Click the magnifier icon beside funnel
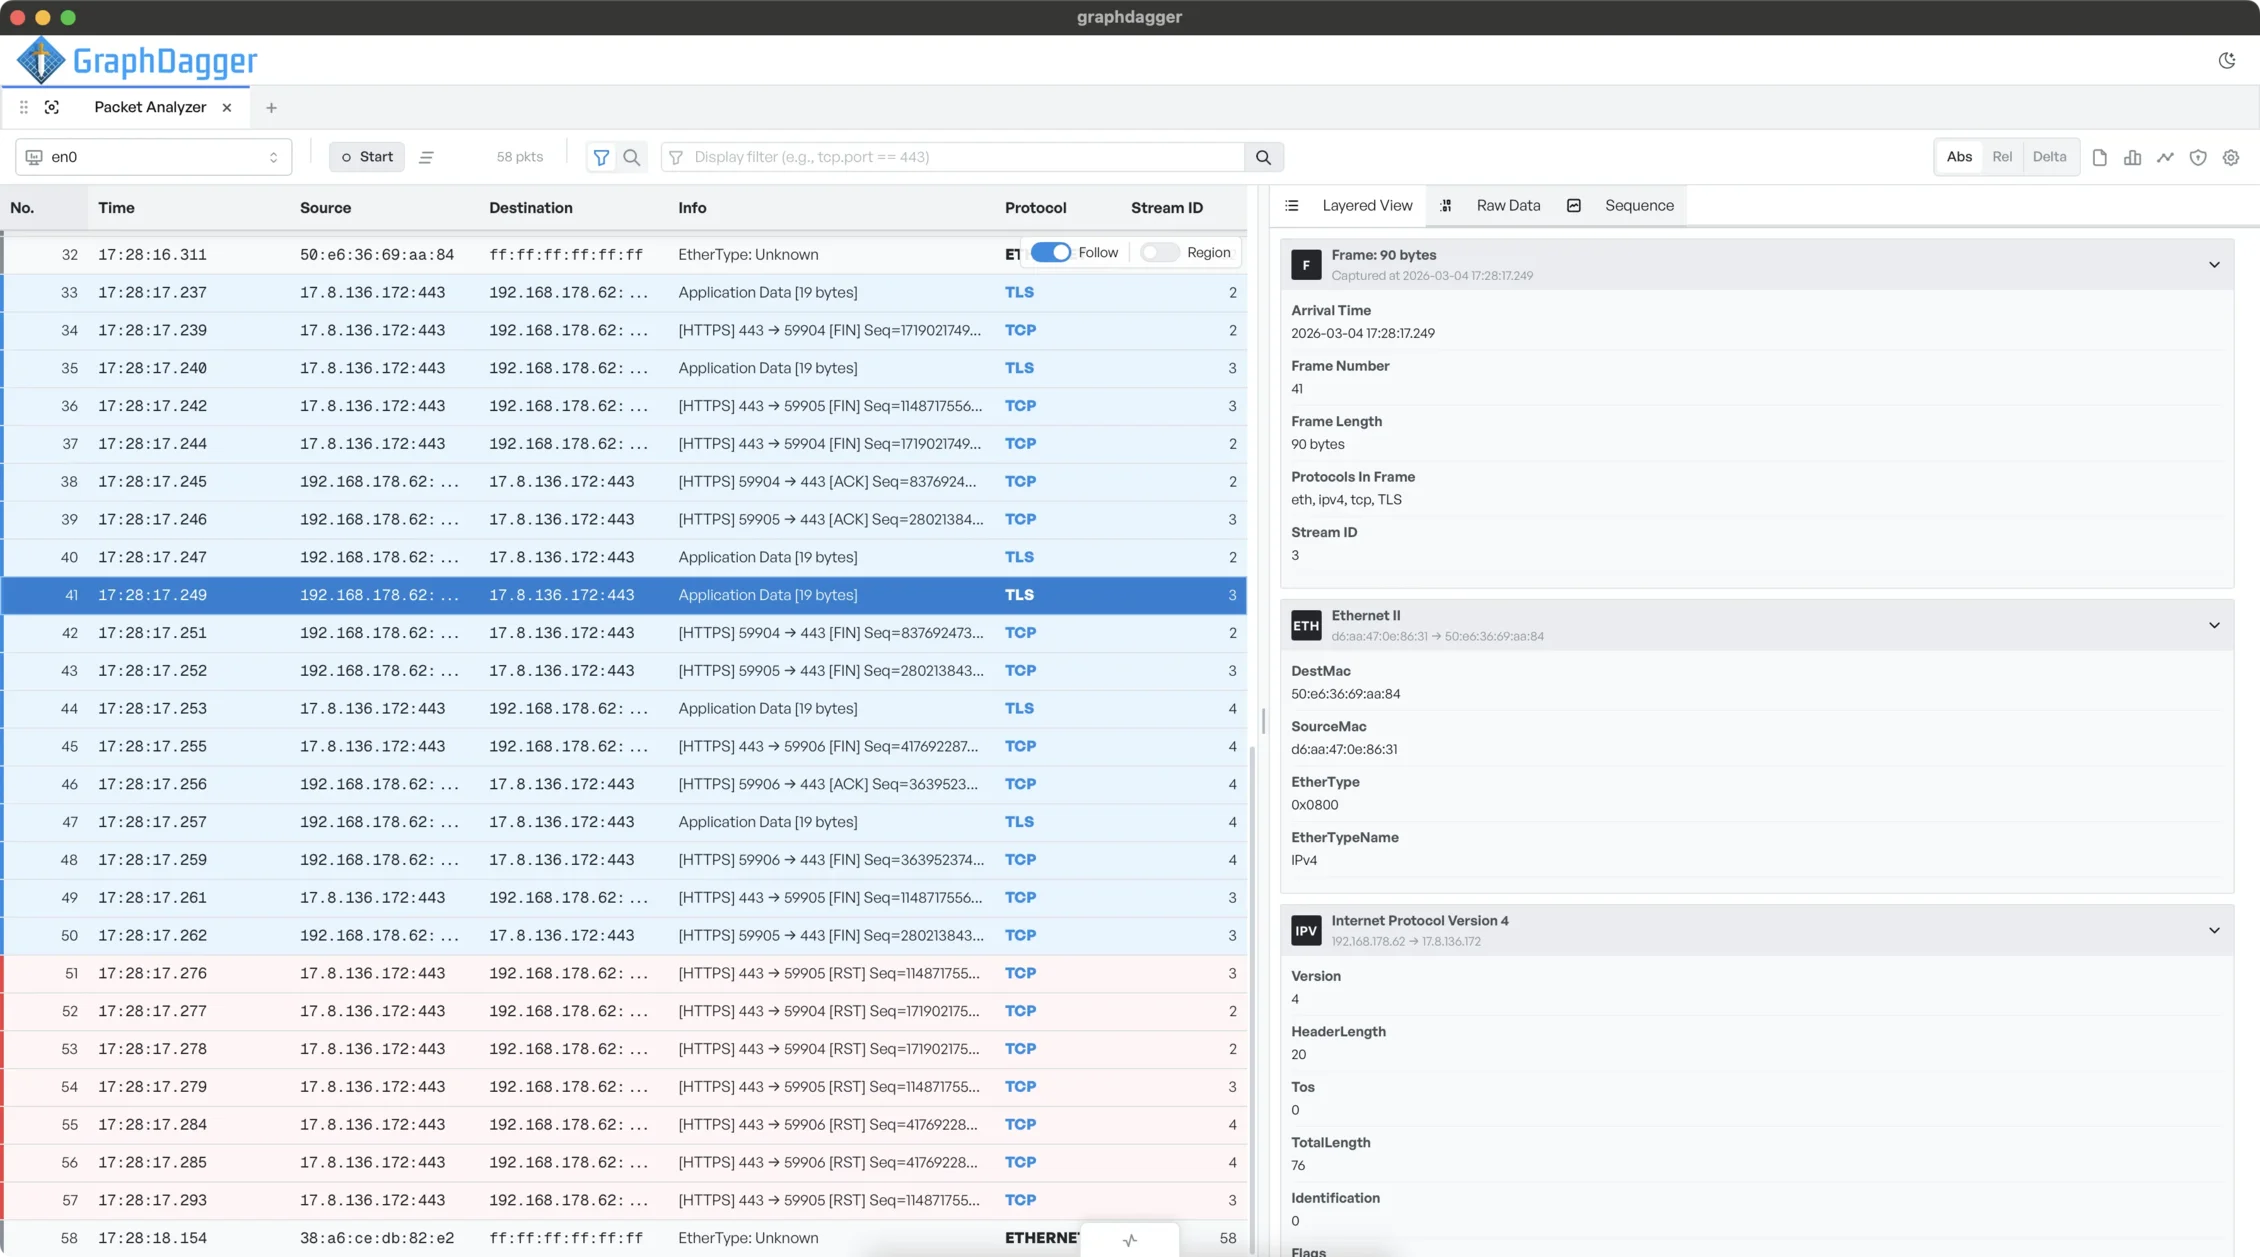This screenshot has height=1257, width=2260. click(632, 157)
